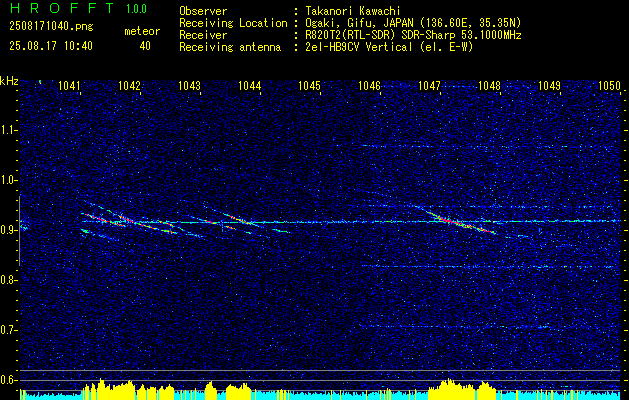Click the meteor echo streak near 1044

point(237,219)
